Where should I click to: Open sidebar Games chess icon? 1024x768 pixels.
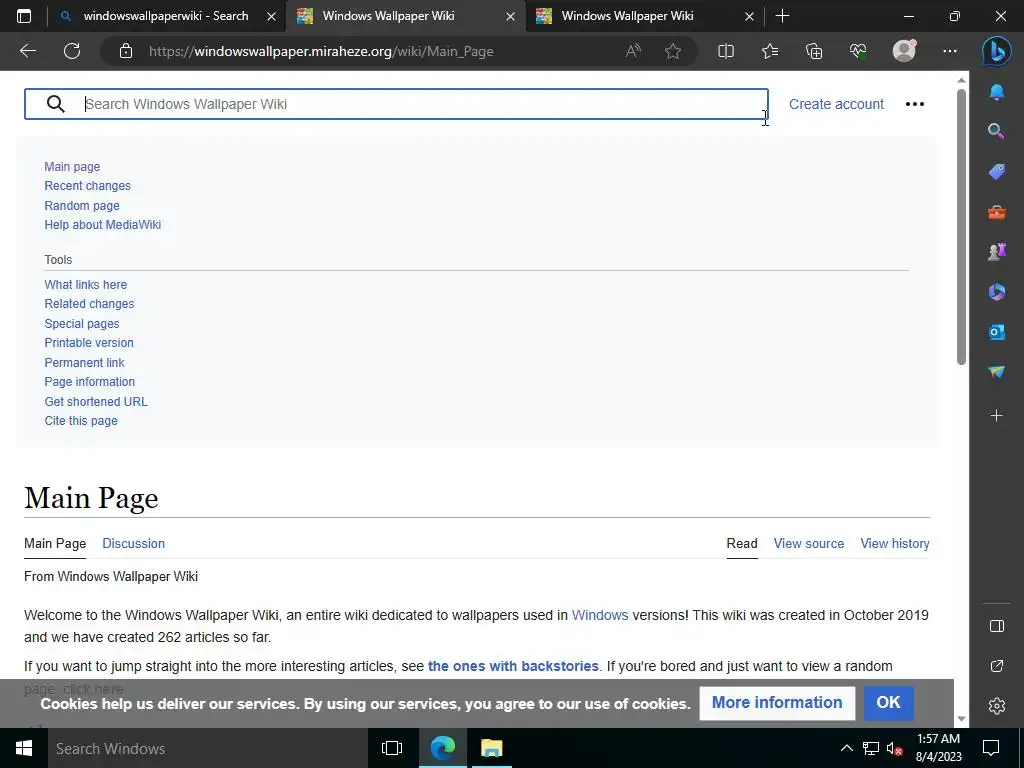tap(997, 251)
